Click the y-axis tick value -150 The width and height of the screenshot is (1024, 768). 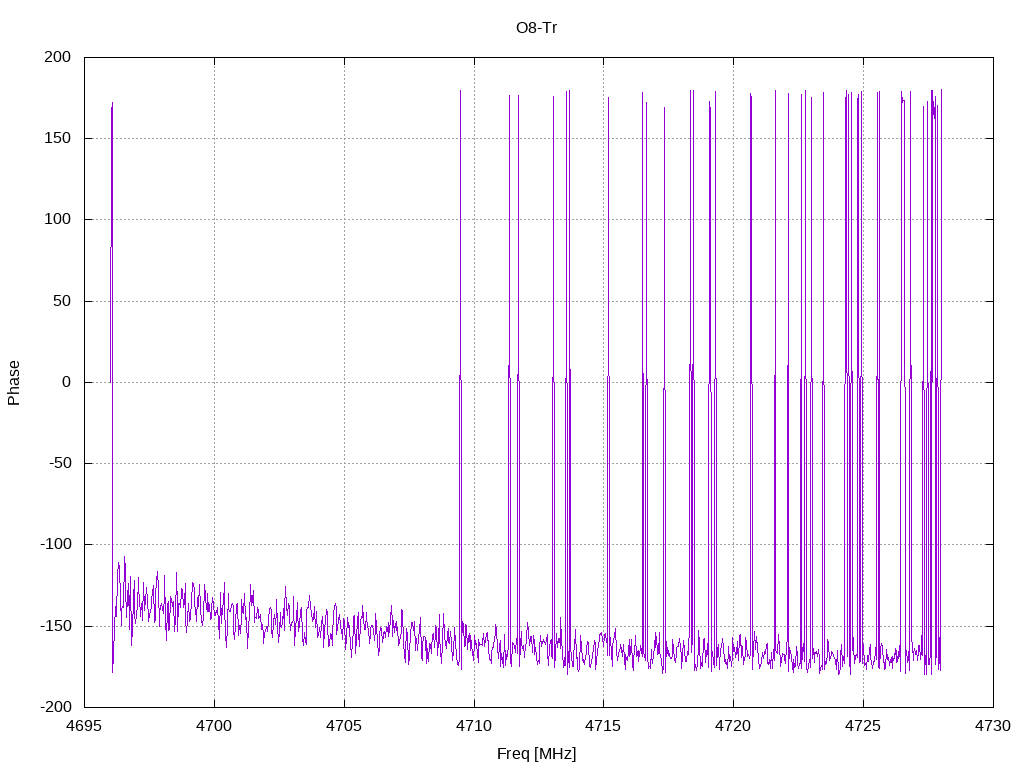pyautogui.click(x=56, y=626)
